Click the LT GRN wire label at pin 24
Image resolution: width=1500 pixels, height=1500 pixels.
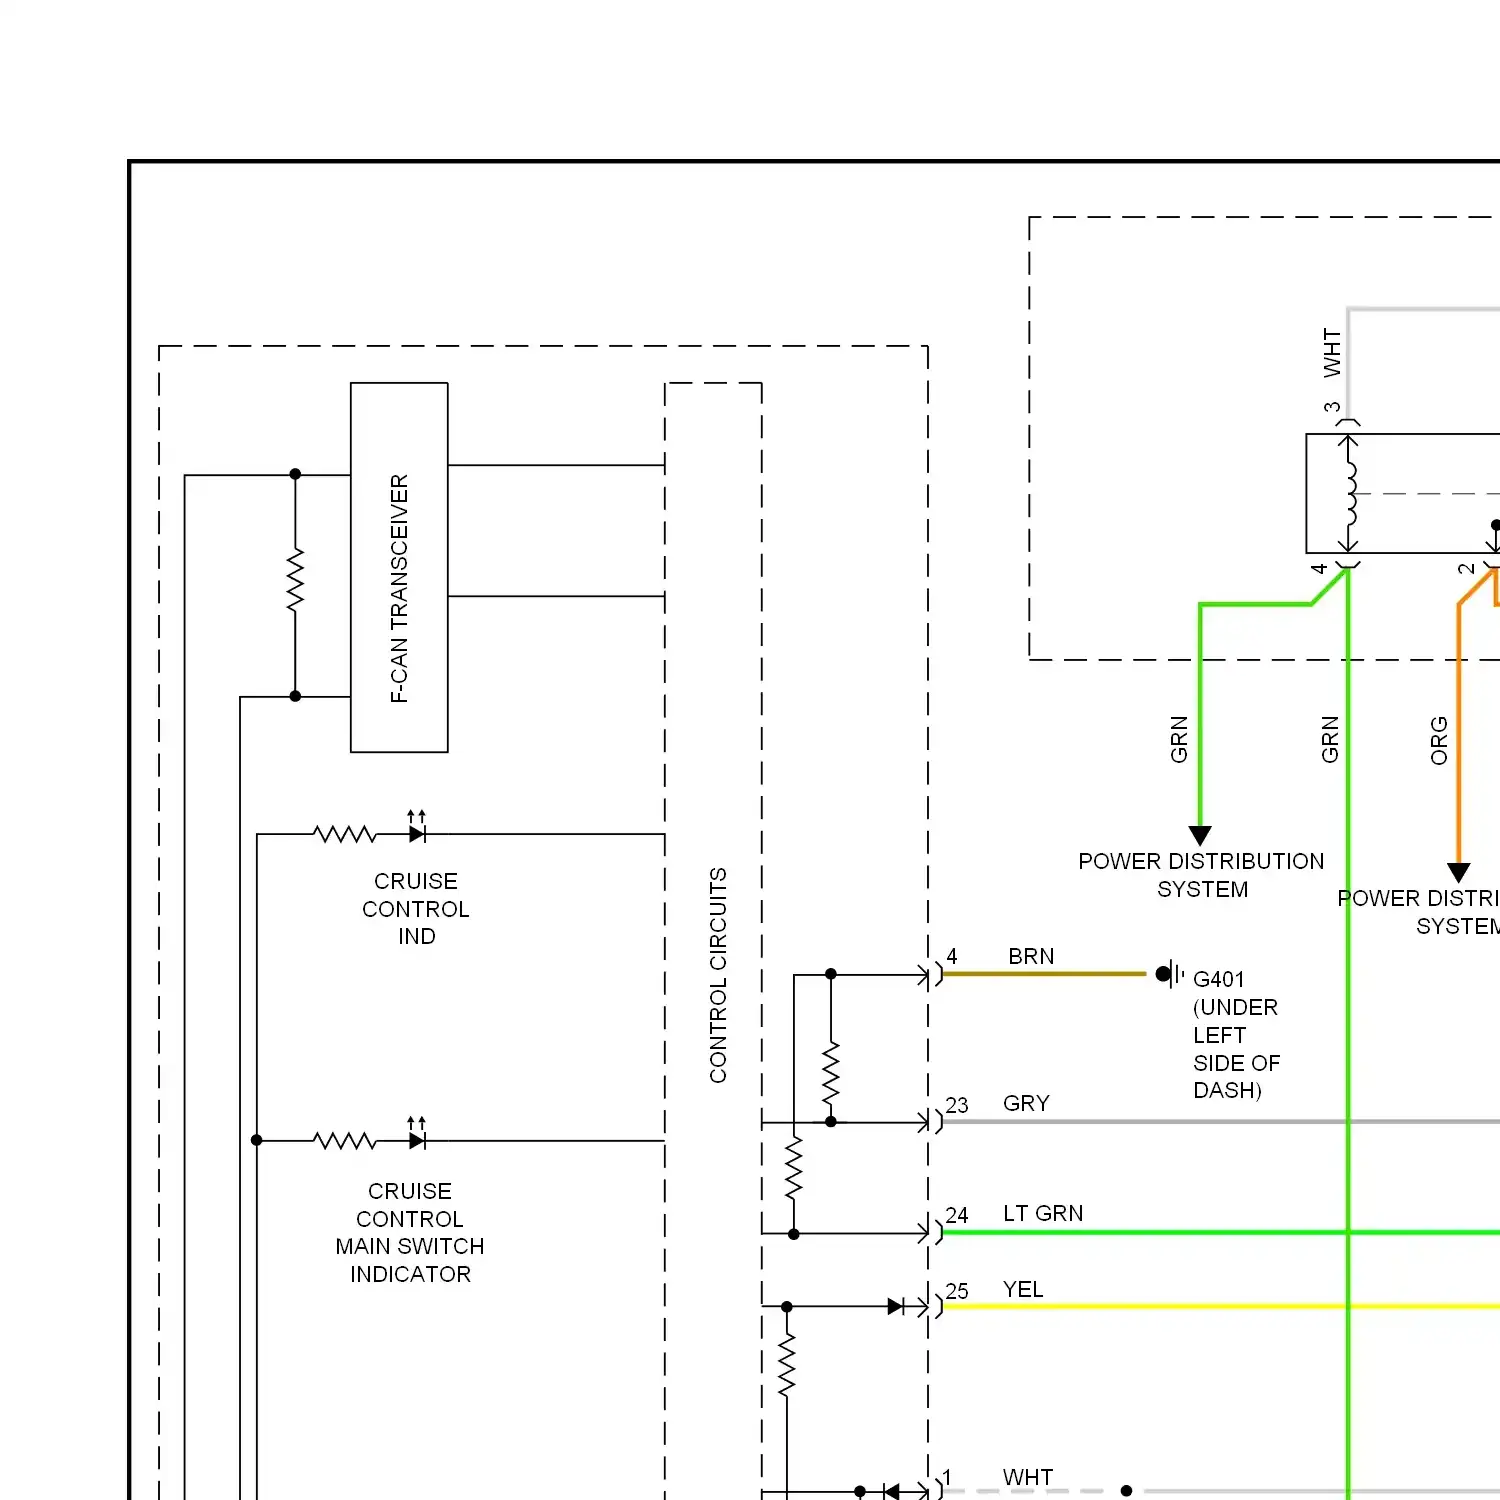tap(1043, 1213)
